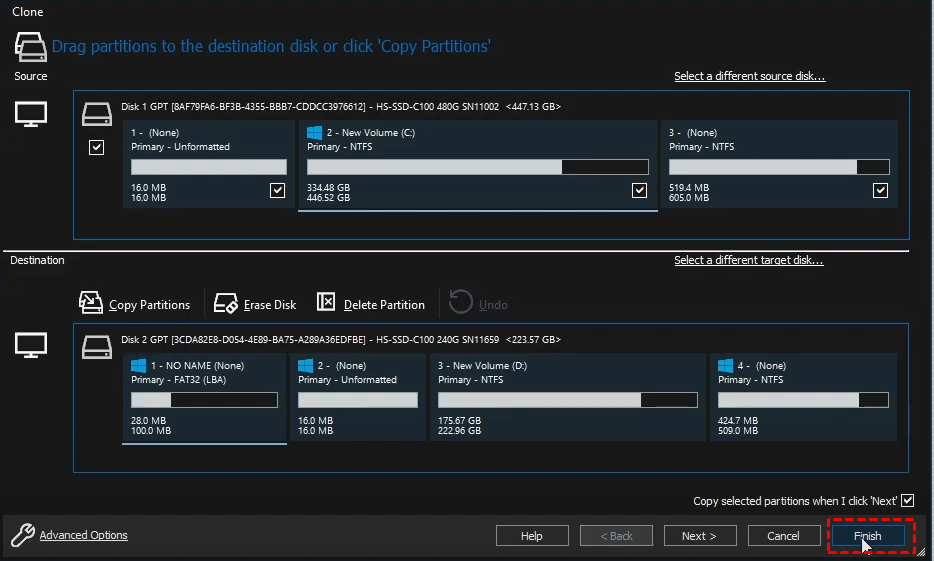The height and width of the screenshot is (561, 934).
Task: Click the Disk 1 source drive icon
Action: tap(97, 113)
